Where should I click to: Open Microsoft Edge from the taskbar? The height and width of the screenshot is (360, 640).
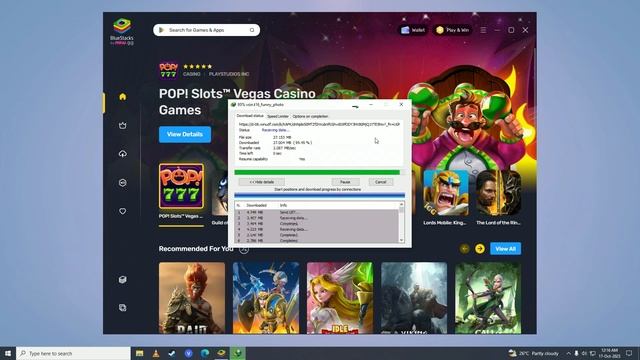coord(205,353)
